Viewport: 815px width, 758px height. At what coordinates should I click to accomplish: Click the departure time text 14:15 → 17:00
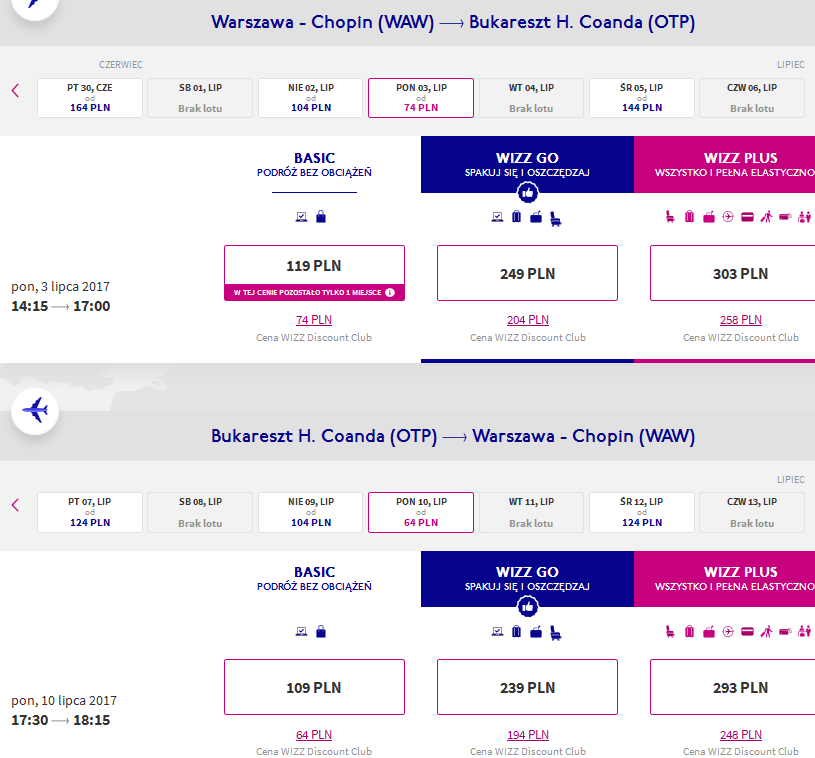(x=61, y=306)
